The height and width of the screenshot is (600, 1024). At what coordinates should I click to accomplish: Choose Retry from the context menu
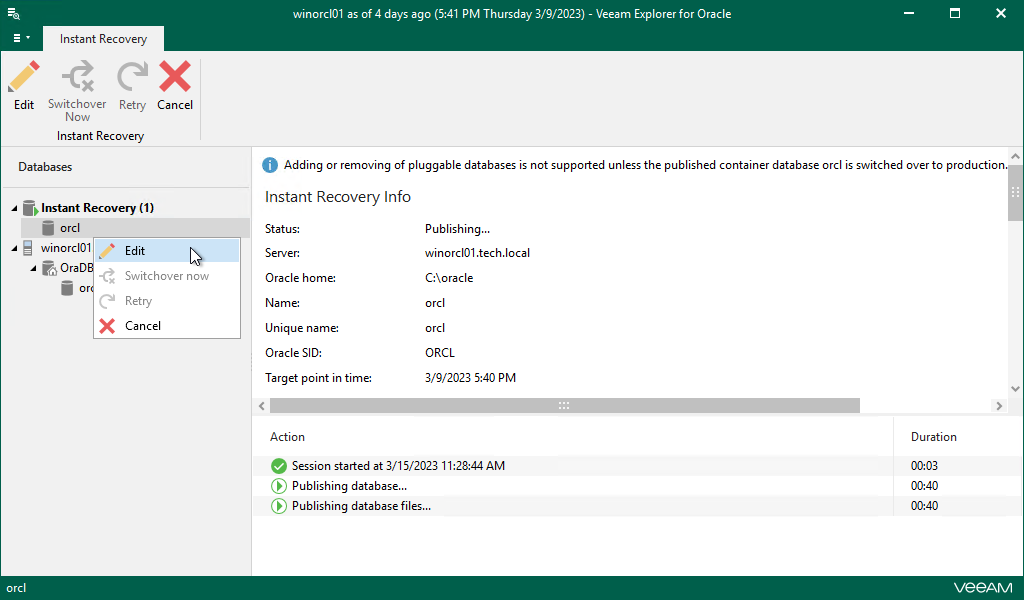click(167, 301)
